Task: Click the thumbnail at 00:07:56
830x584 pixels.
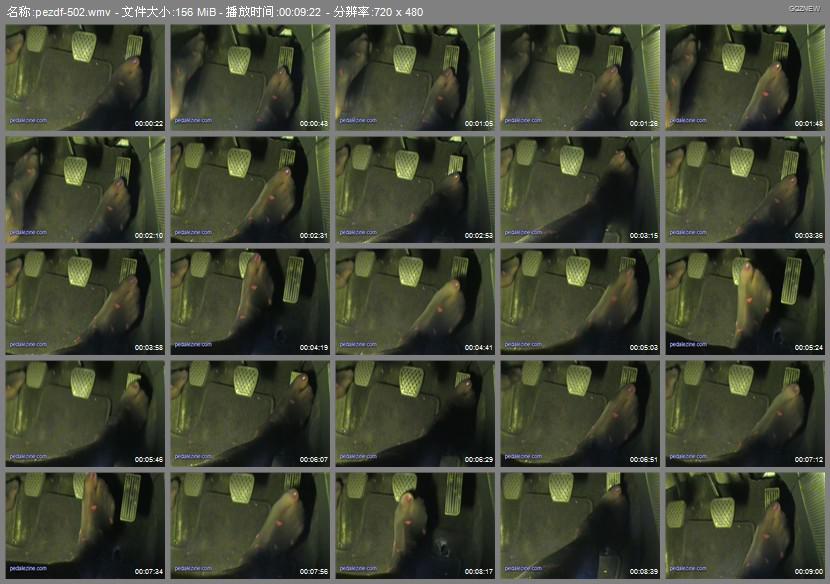Action: [250, 526]
